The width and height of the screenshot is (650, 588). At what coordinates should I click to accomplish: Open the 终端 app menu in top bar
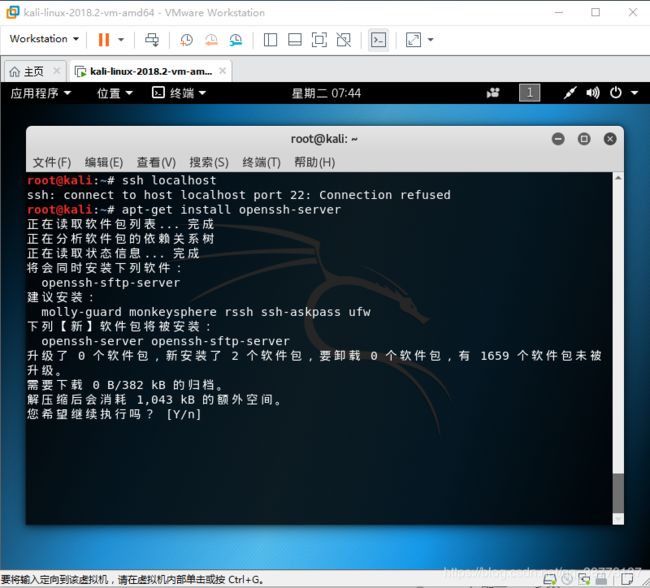(179, 93)
